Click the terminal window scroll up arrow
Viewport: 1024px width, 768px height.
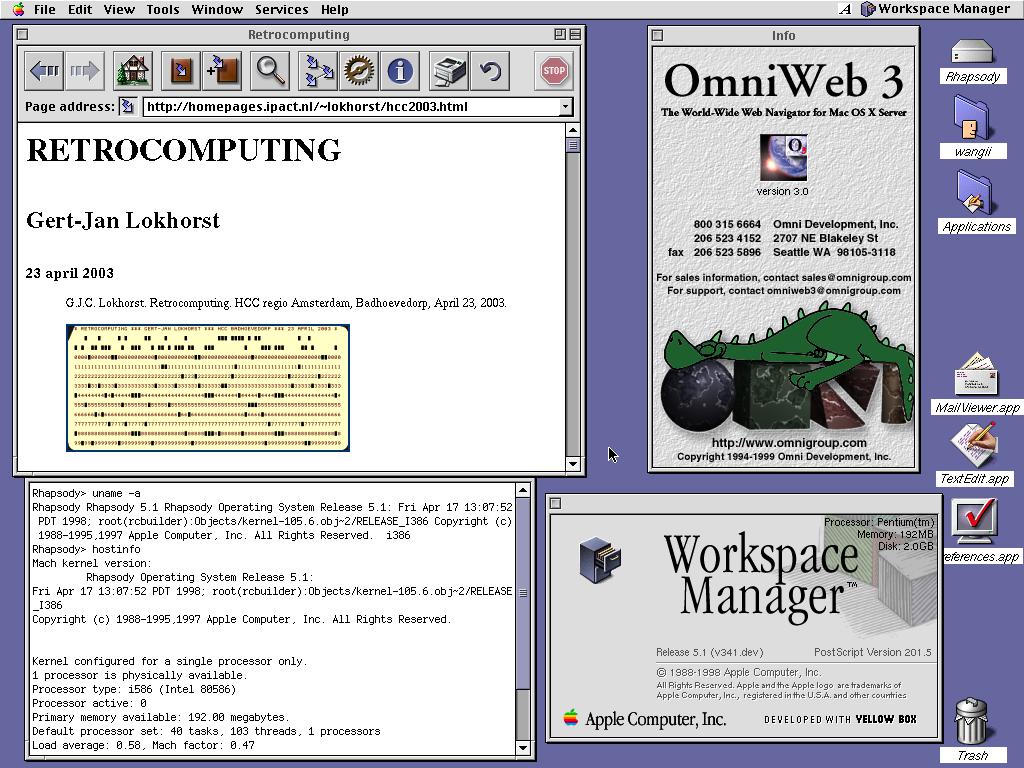(522, 490)
